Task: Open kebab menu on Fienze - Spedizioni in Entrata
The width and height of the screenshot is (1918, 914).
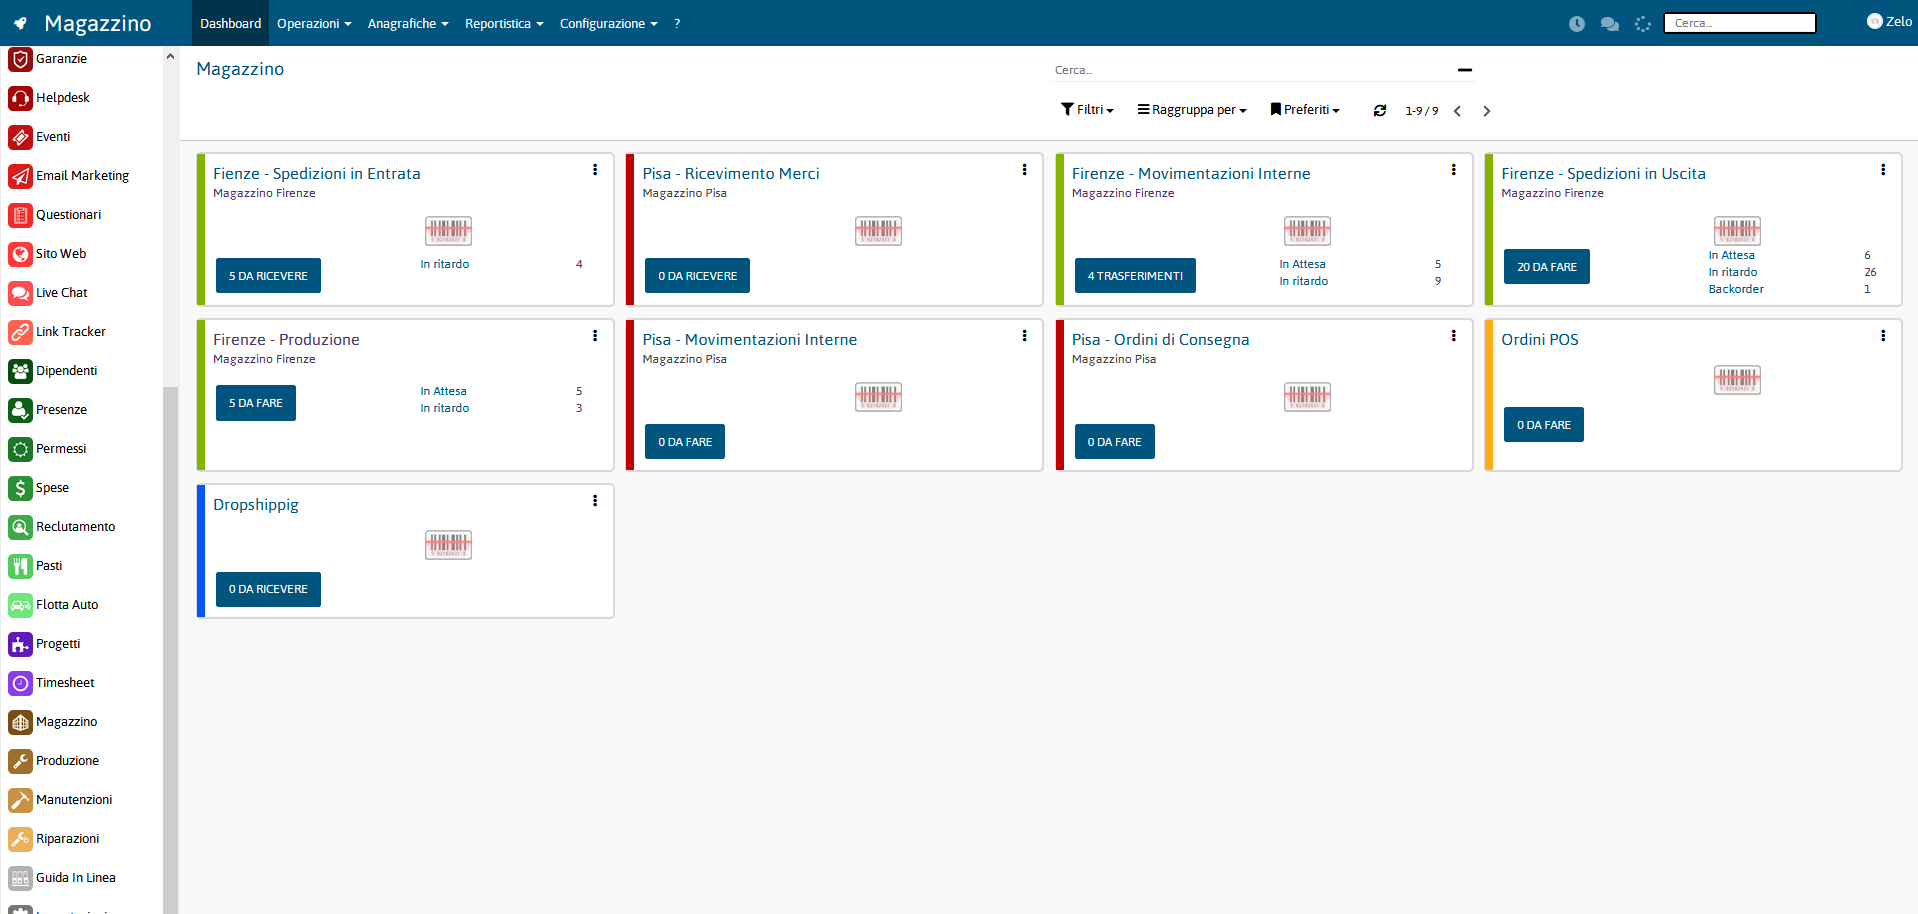Action: [595, 170]
